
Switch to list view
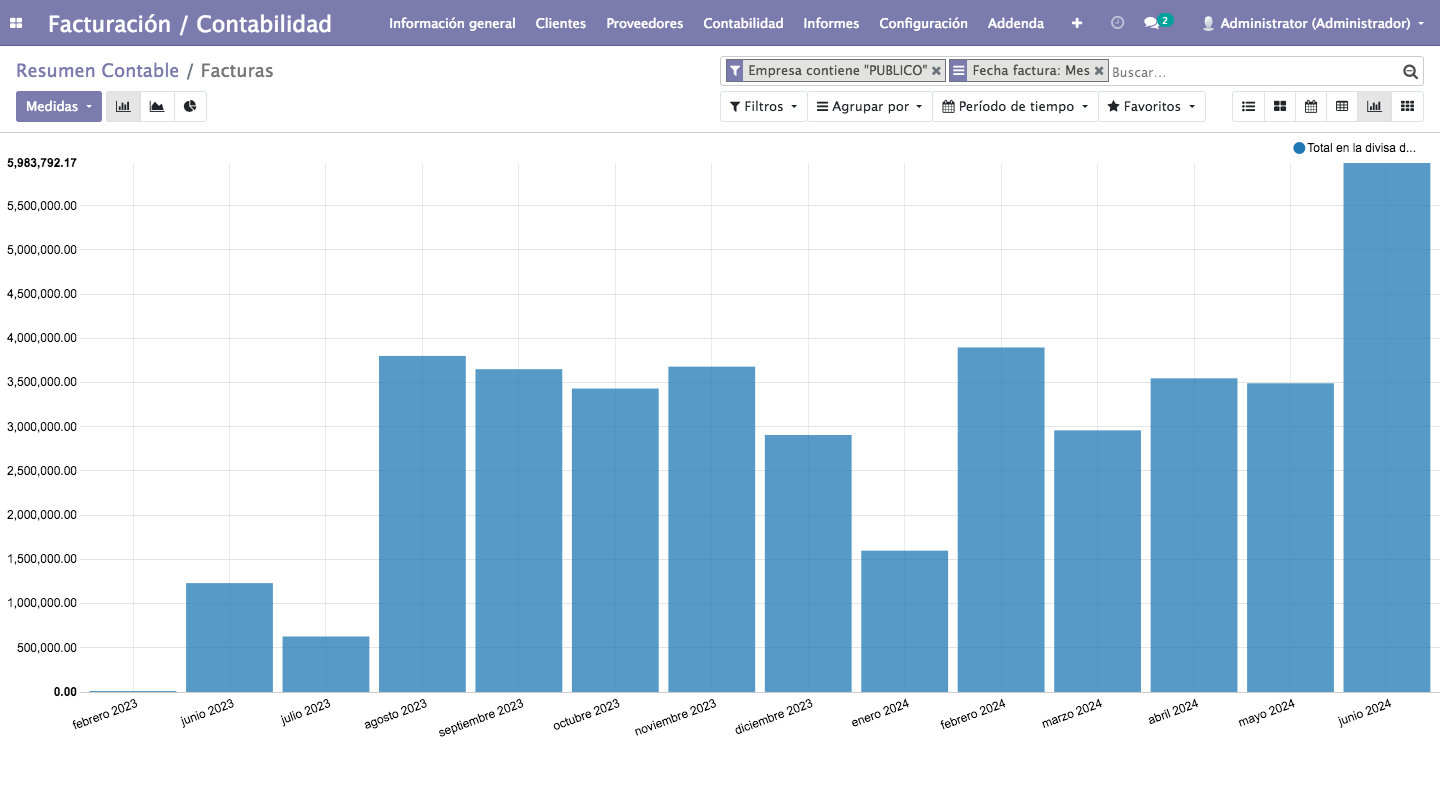click(x=1248, y=106)
